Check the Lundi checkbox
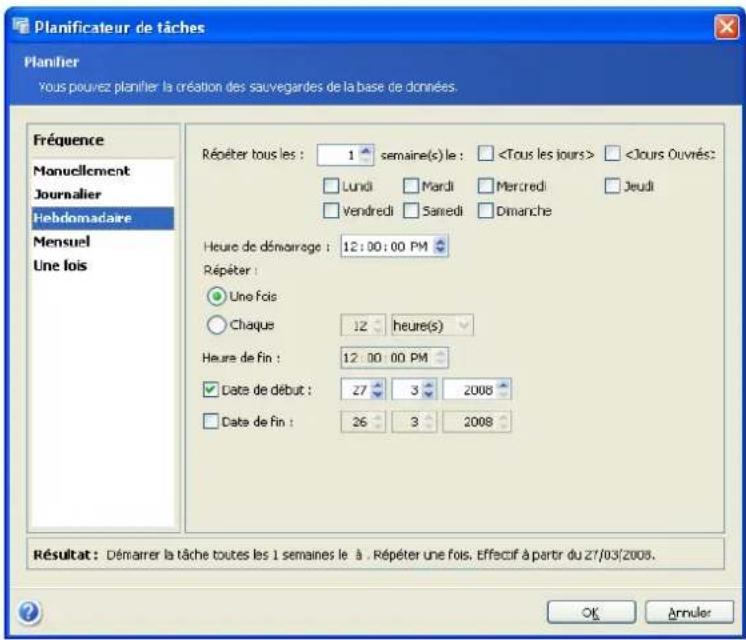Viewport: 746px width, 640px height. click(x=331, y=186)
